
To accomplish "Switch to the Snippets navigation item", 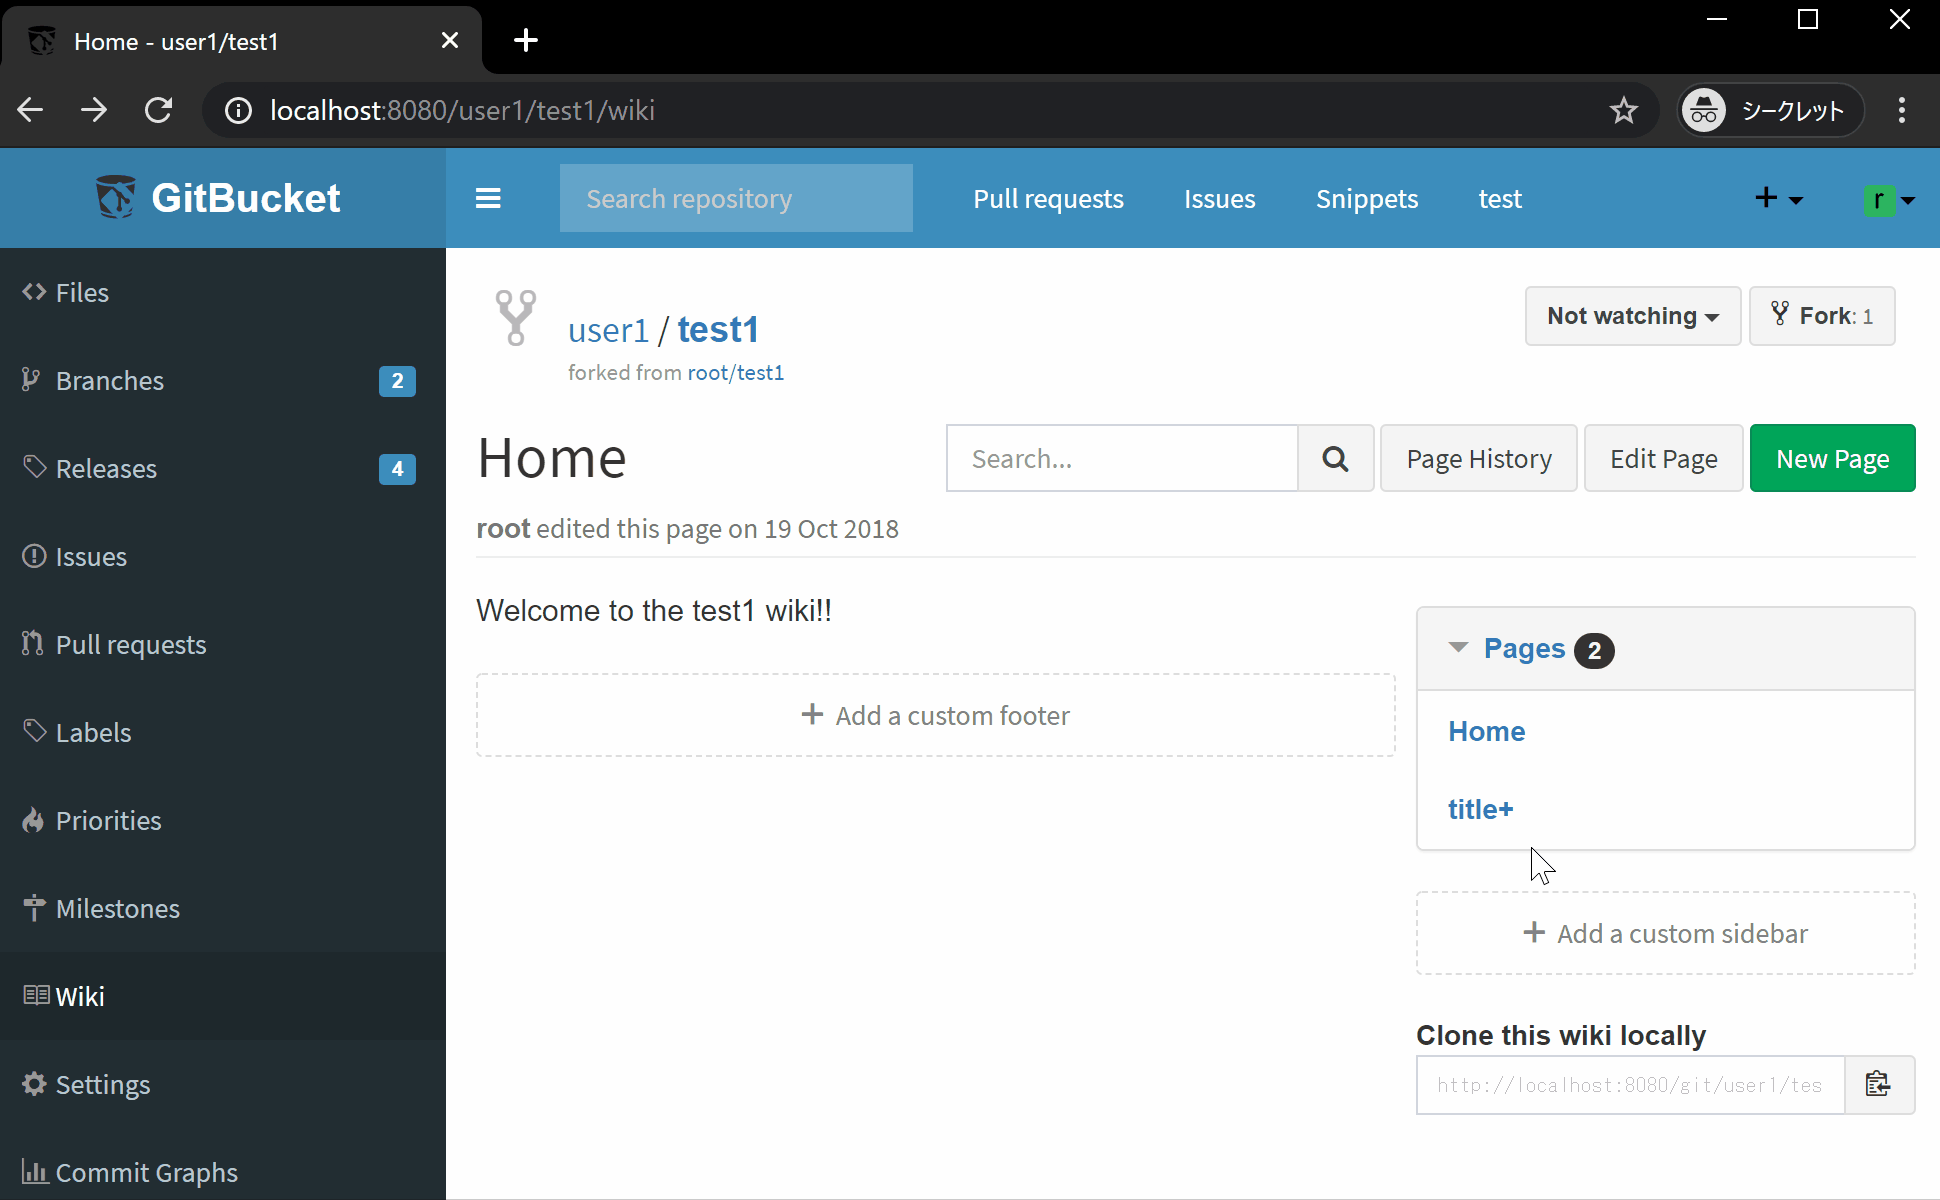I will click(x=1366, y=198).
